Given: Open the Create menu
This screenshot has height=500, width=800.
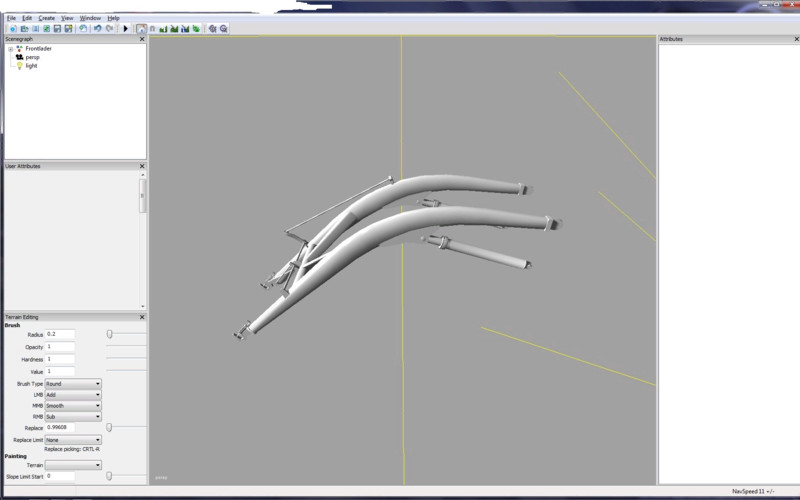Looking at the screenshot, I should 47,18.
